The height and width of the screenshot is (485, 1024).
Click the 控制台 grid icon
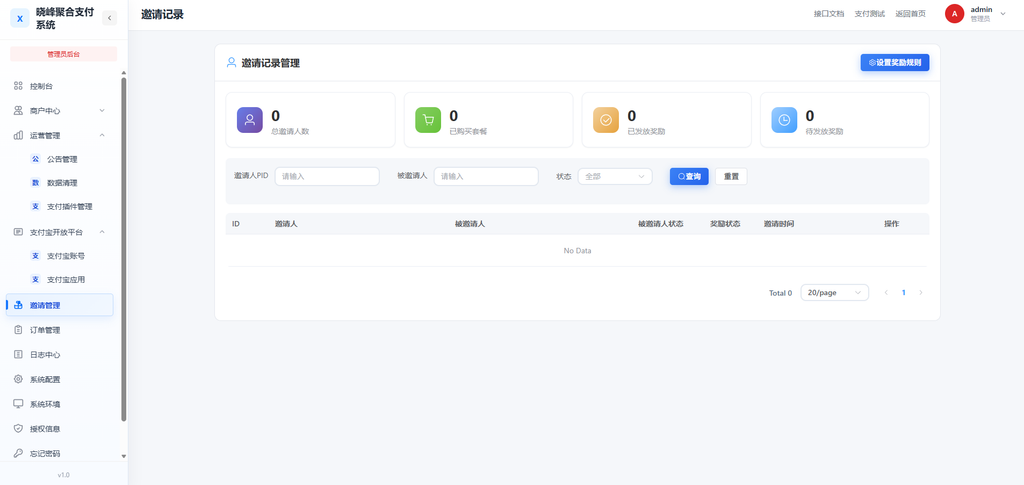tap(18, 86)
